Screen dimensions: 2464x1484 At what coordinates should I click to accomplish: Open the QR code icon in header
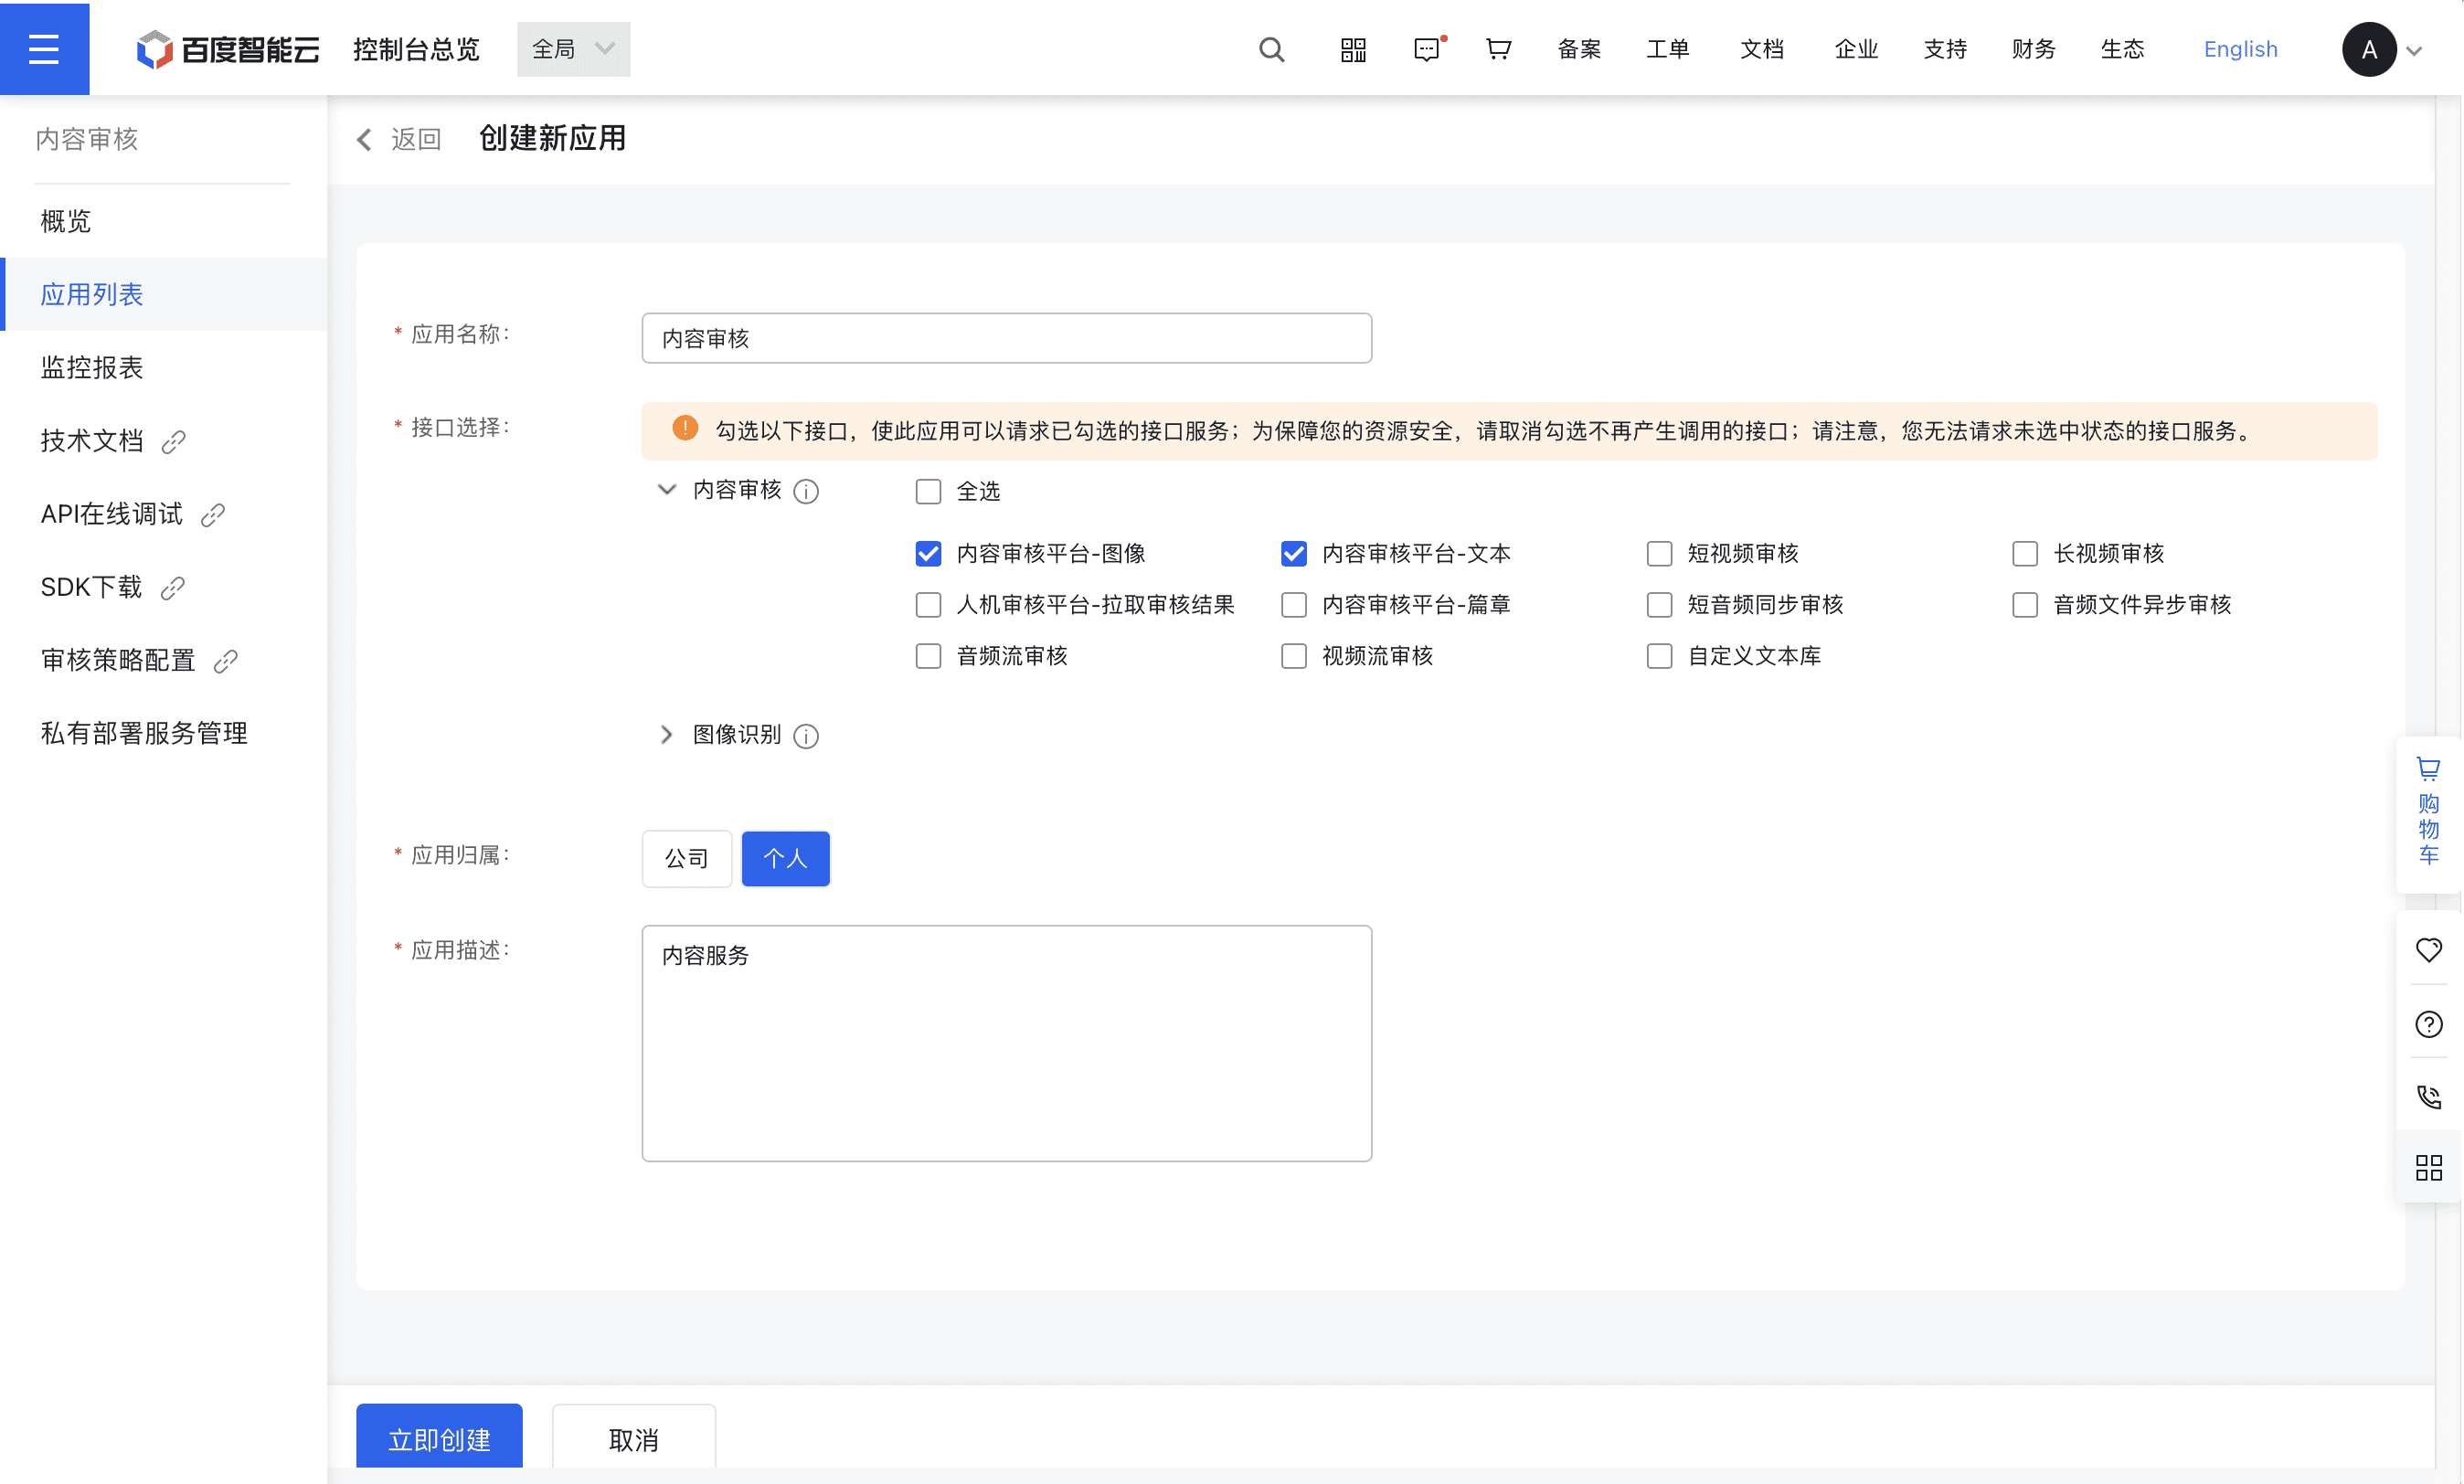pyautogui.click(x=1353, y=49)
